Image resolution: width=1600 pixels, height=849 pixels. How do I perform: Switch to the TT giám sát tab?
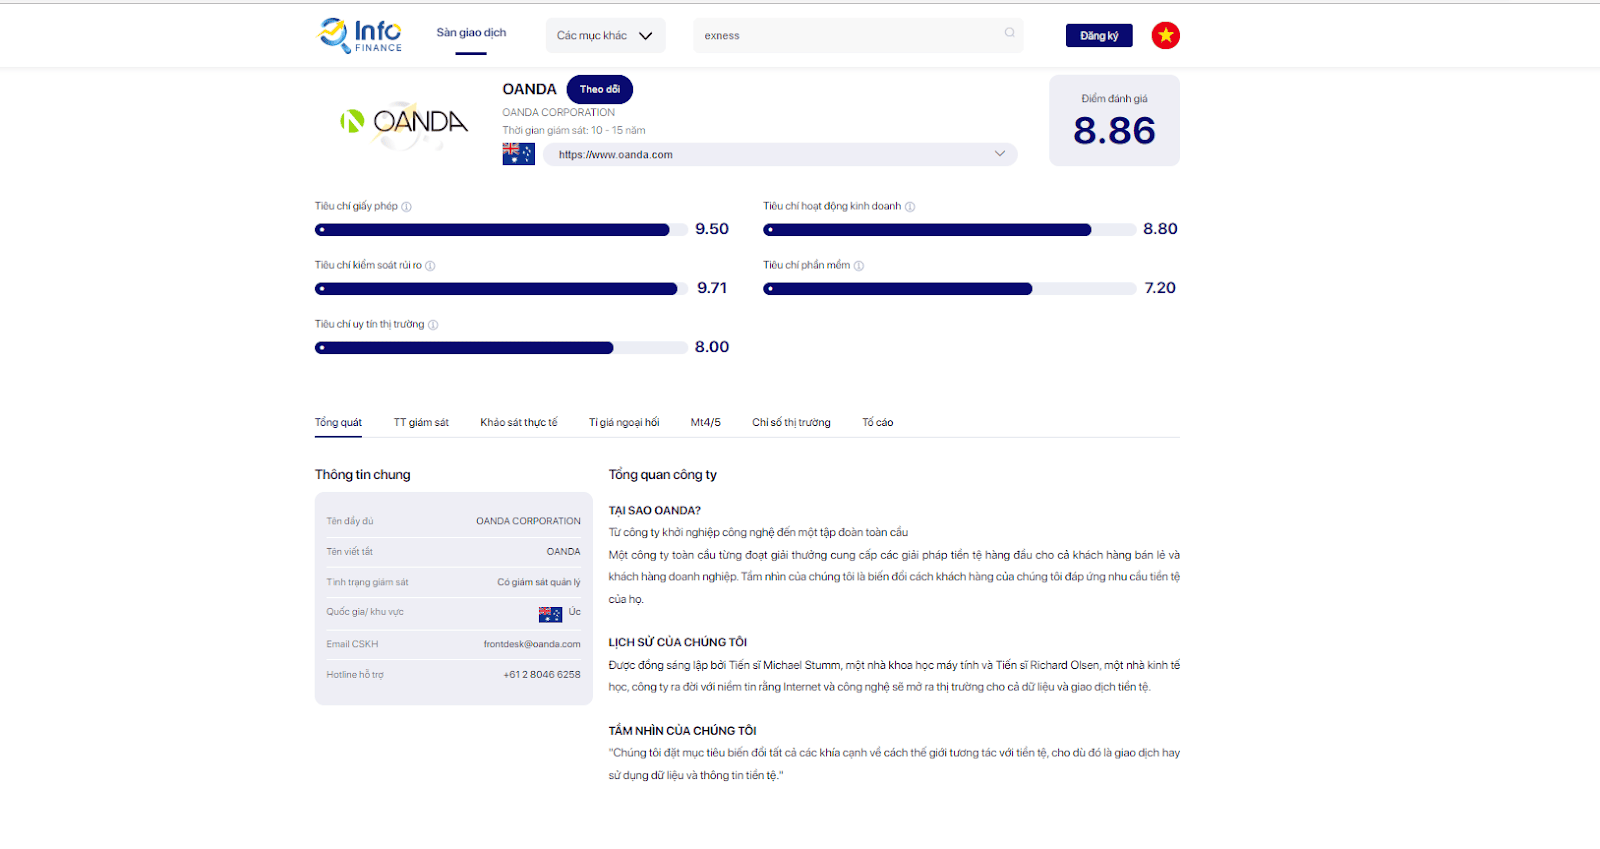tap(421, 423)
